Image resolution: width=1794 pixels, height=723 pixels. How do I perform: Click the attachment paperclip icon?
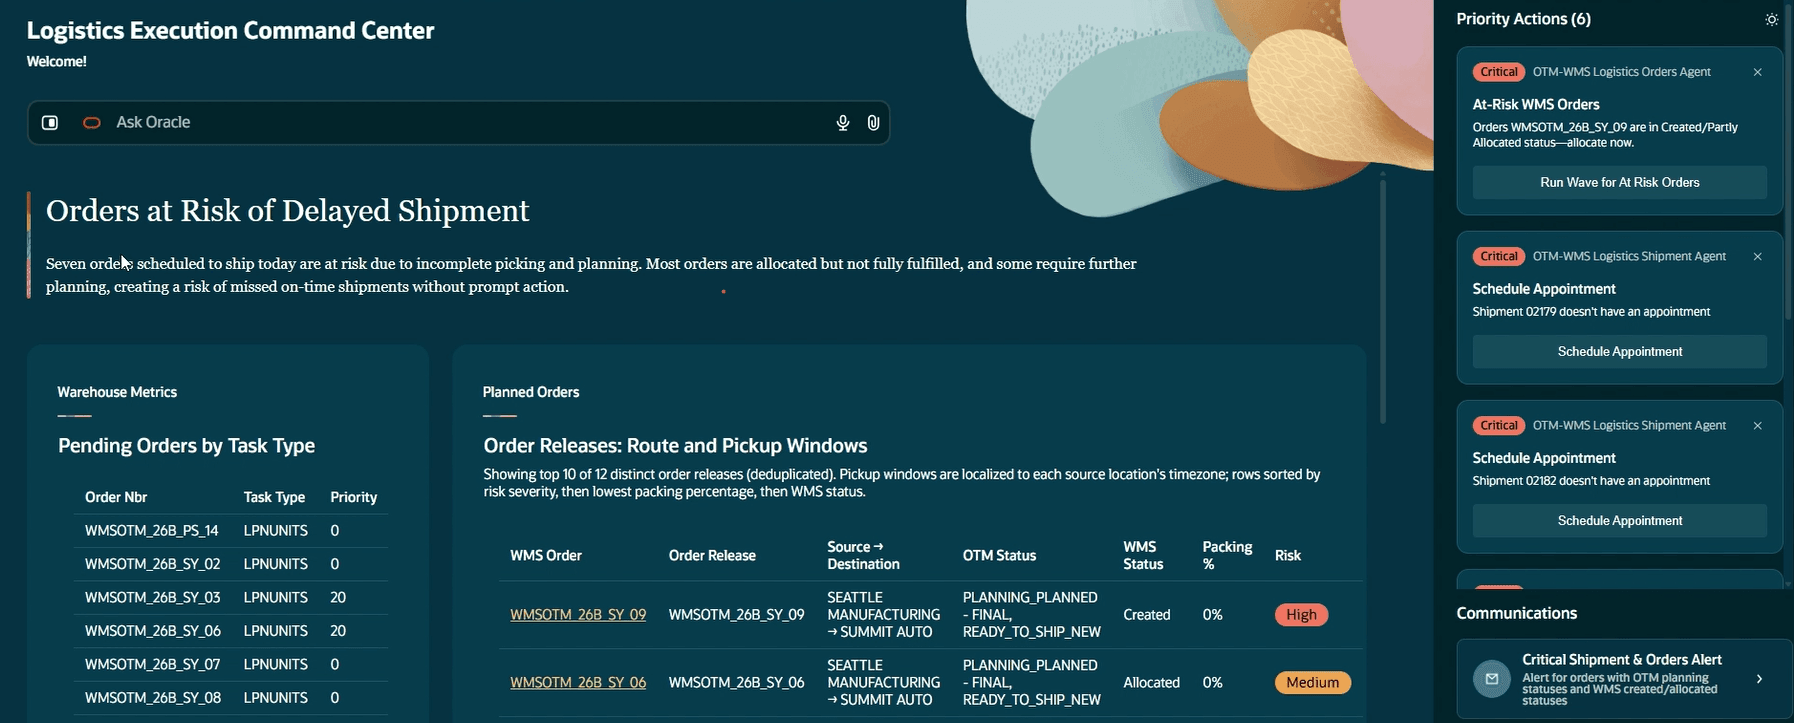click(873, 122)
